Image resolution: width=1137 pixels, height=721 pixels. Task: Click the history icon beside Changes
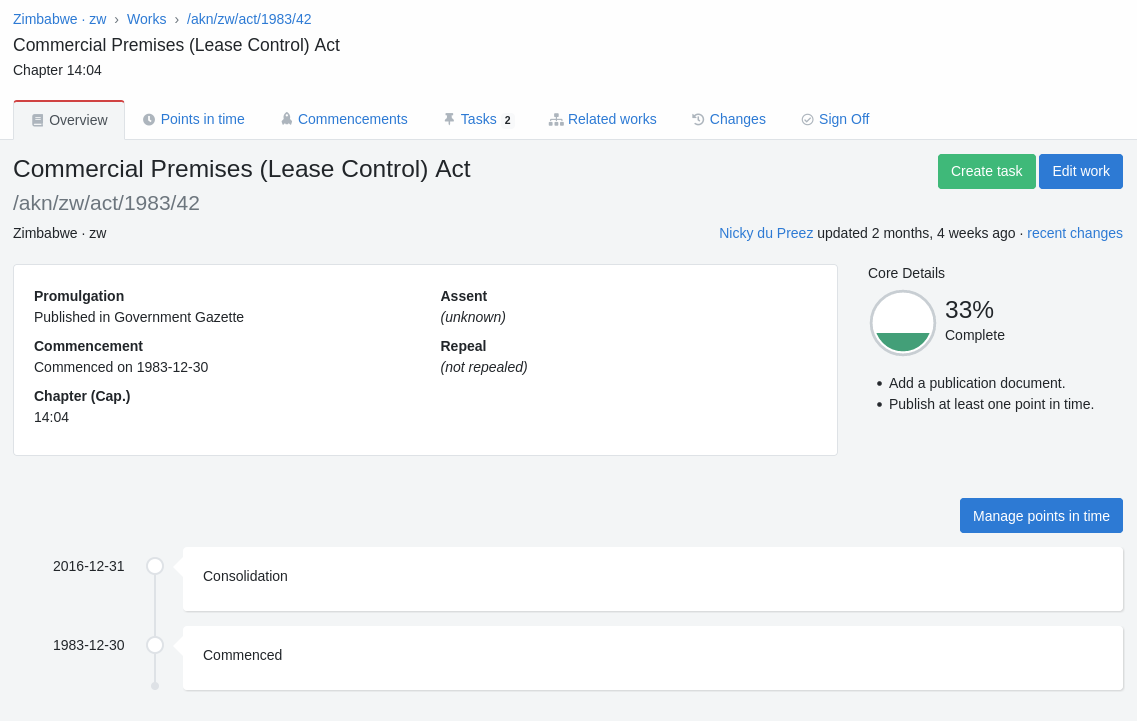[698, 119]
